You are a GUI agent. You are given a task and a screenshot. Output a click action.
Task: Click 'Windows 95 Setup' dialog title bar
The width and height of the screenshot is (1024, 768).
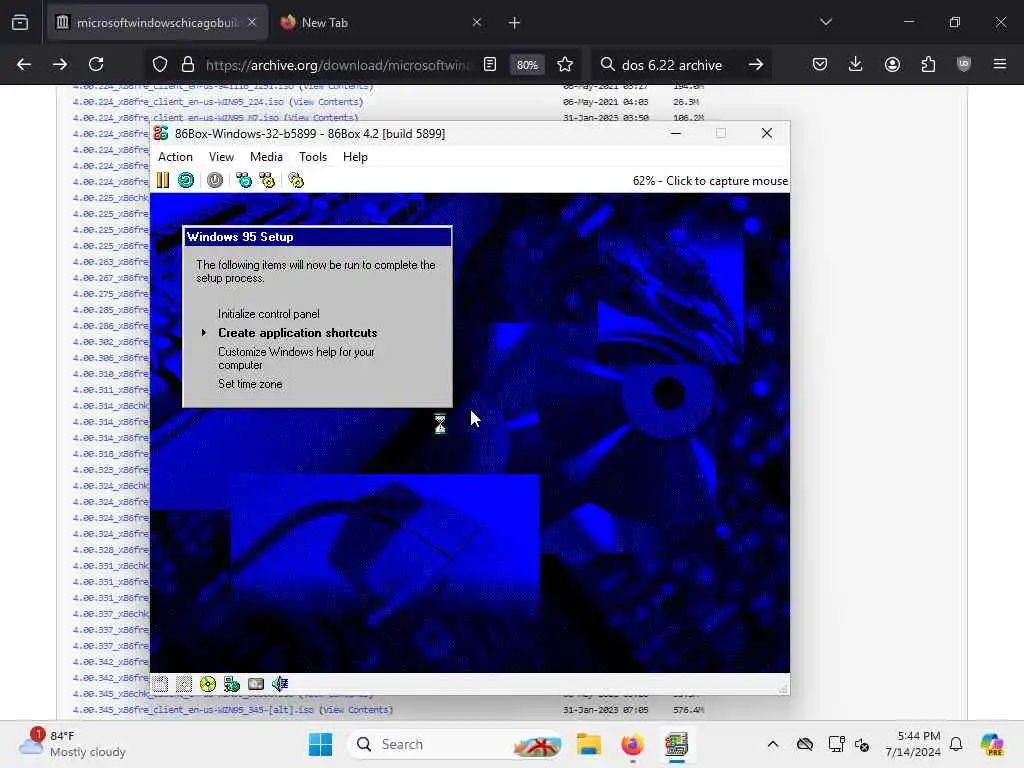(317, 237)
